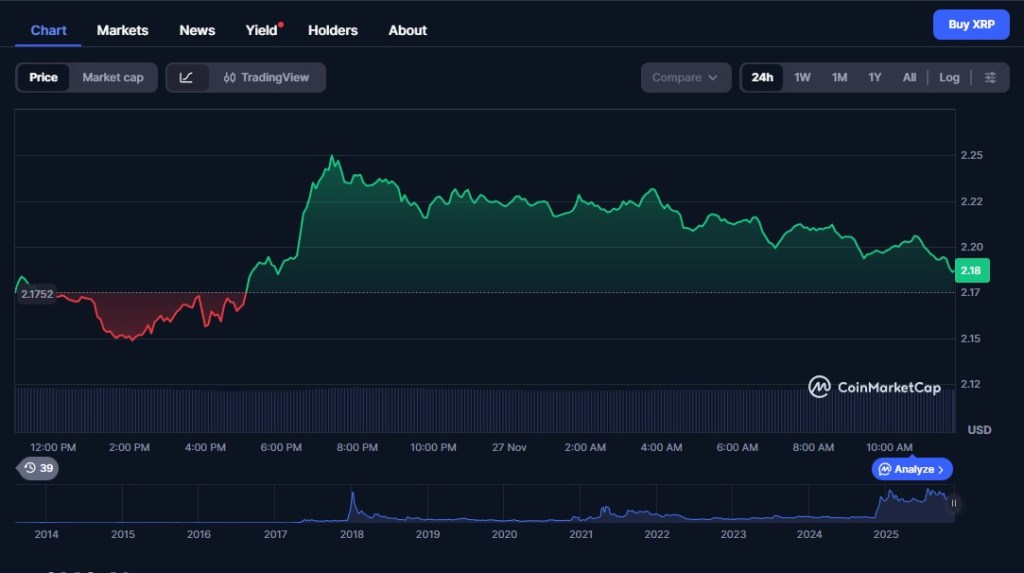Click the CoinMarketCap logo watermark
The image size is (1024, 573).
[875, 387]
